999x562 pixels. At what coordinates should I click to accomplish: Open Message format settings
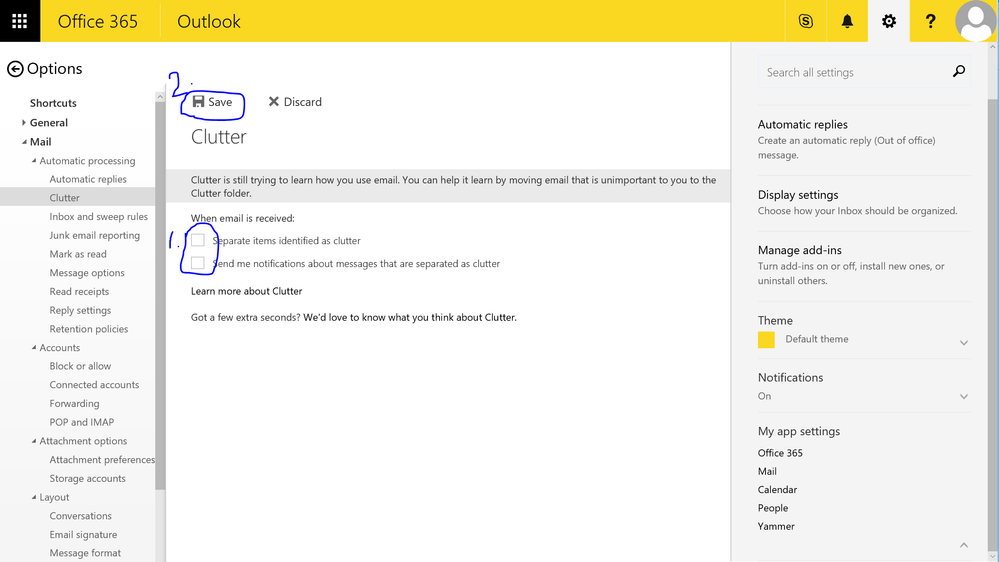pyautogui.click(x=85, y=553)
